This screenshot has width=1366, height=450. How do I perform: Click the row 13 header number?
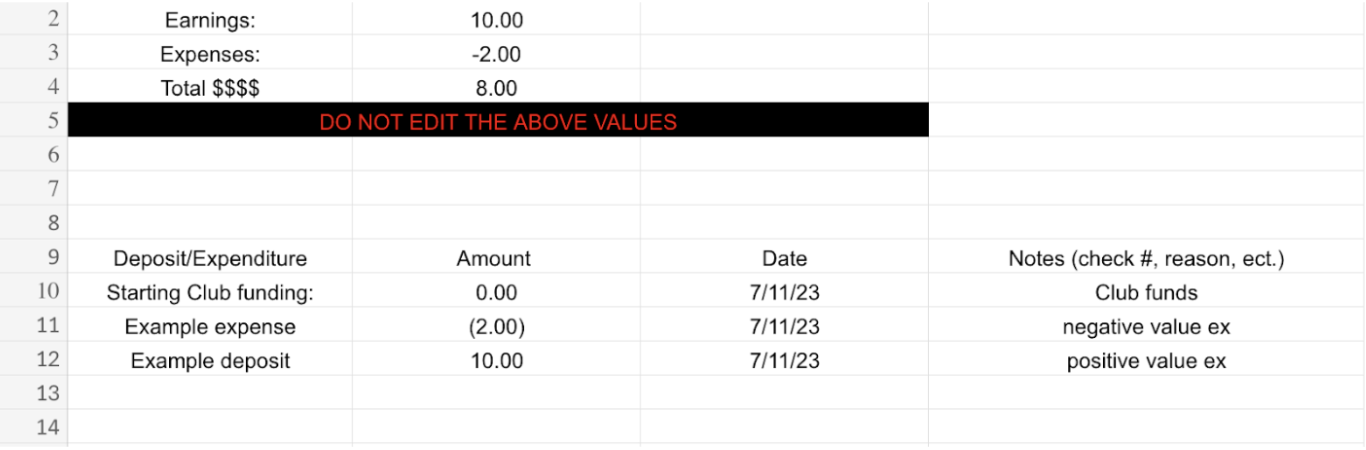48,394
